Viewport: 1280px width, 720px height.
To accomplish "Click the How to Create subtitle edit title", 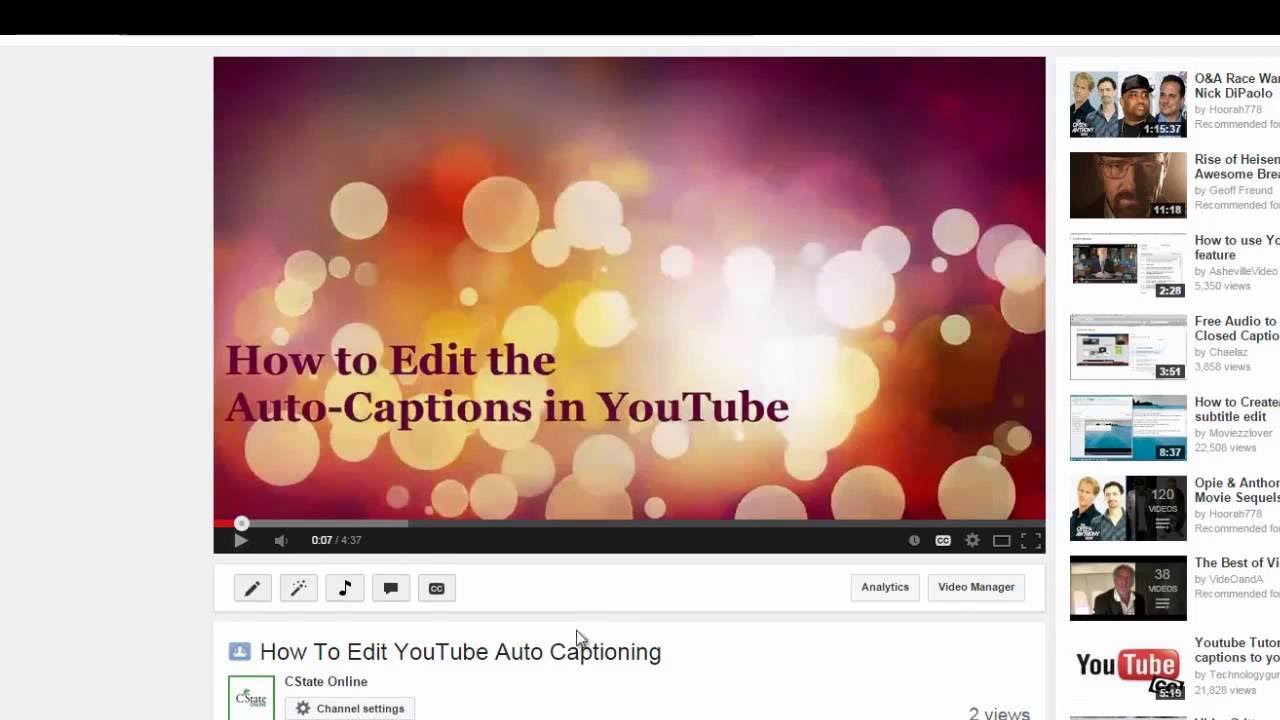I will click(x=1237, y=409).
